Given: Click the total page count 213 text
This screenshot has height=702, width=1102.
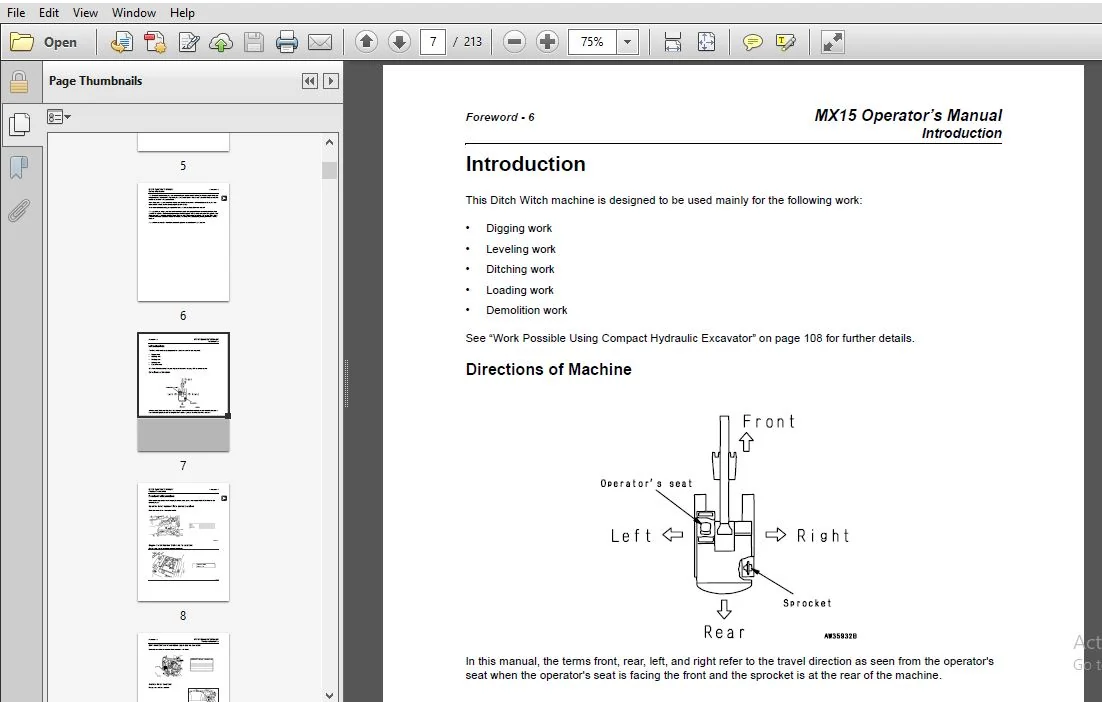Looking at the screenshot, I should click(472, 42).
